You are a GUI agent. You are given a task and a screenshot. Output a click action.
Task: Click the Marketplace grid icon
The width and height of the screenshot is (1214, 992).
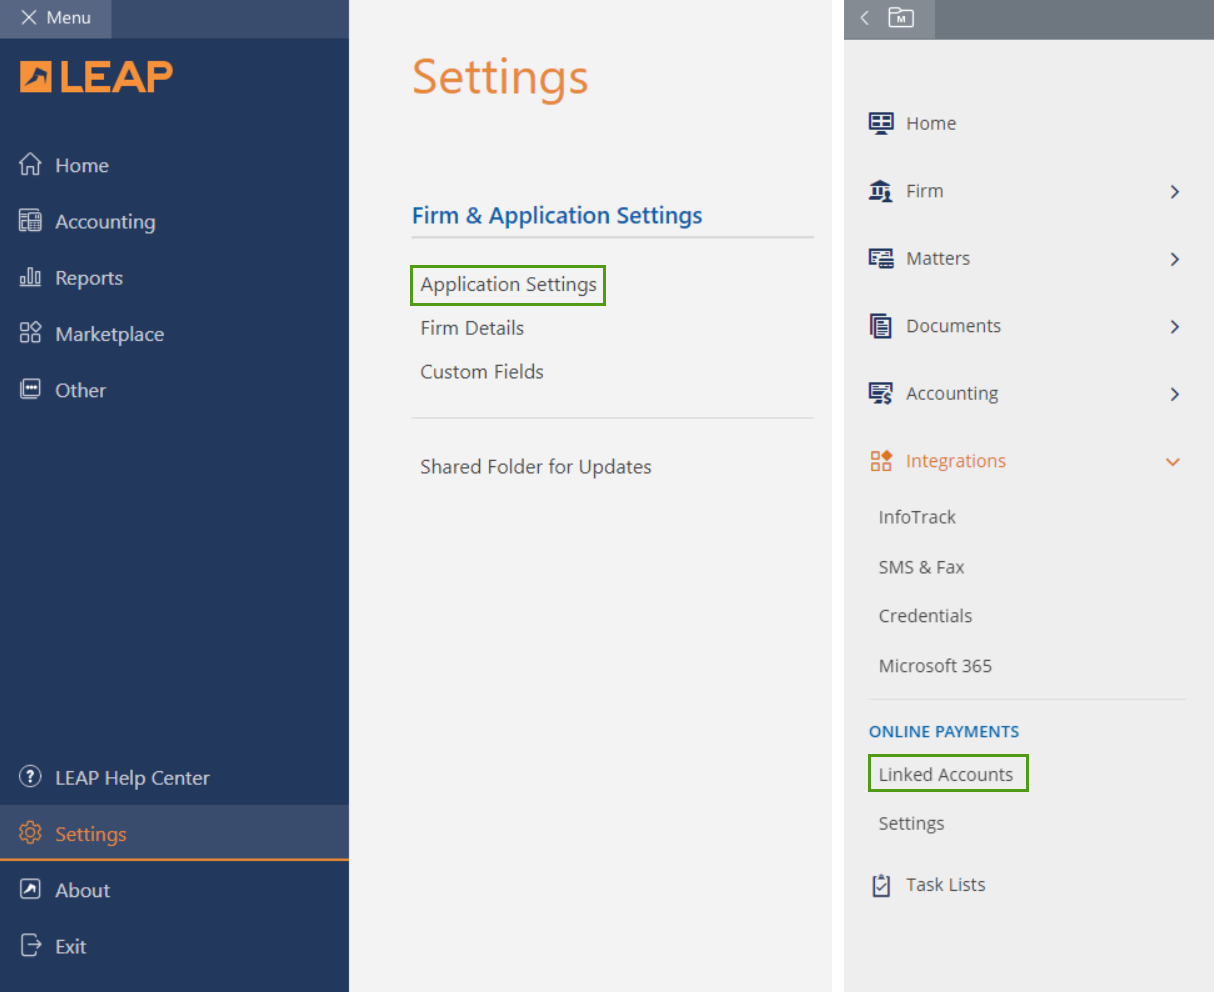click(30, 333)
